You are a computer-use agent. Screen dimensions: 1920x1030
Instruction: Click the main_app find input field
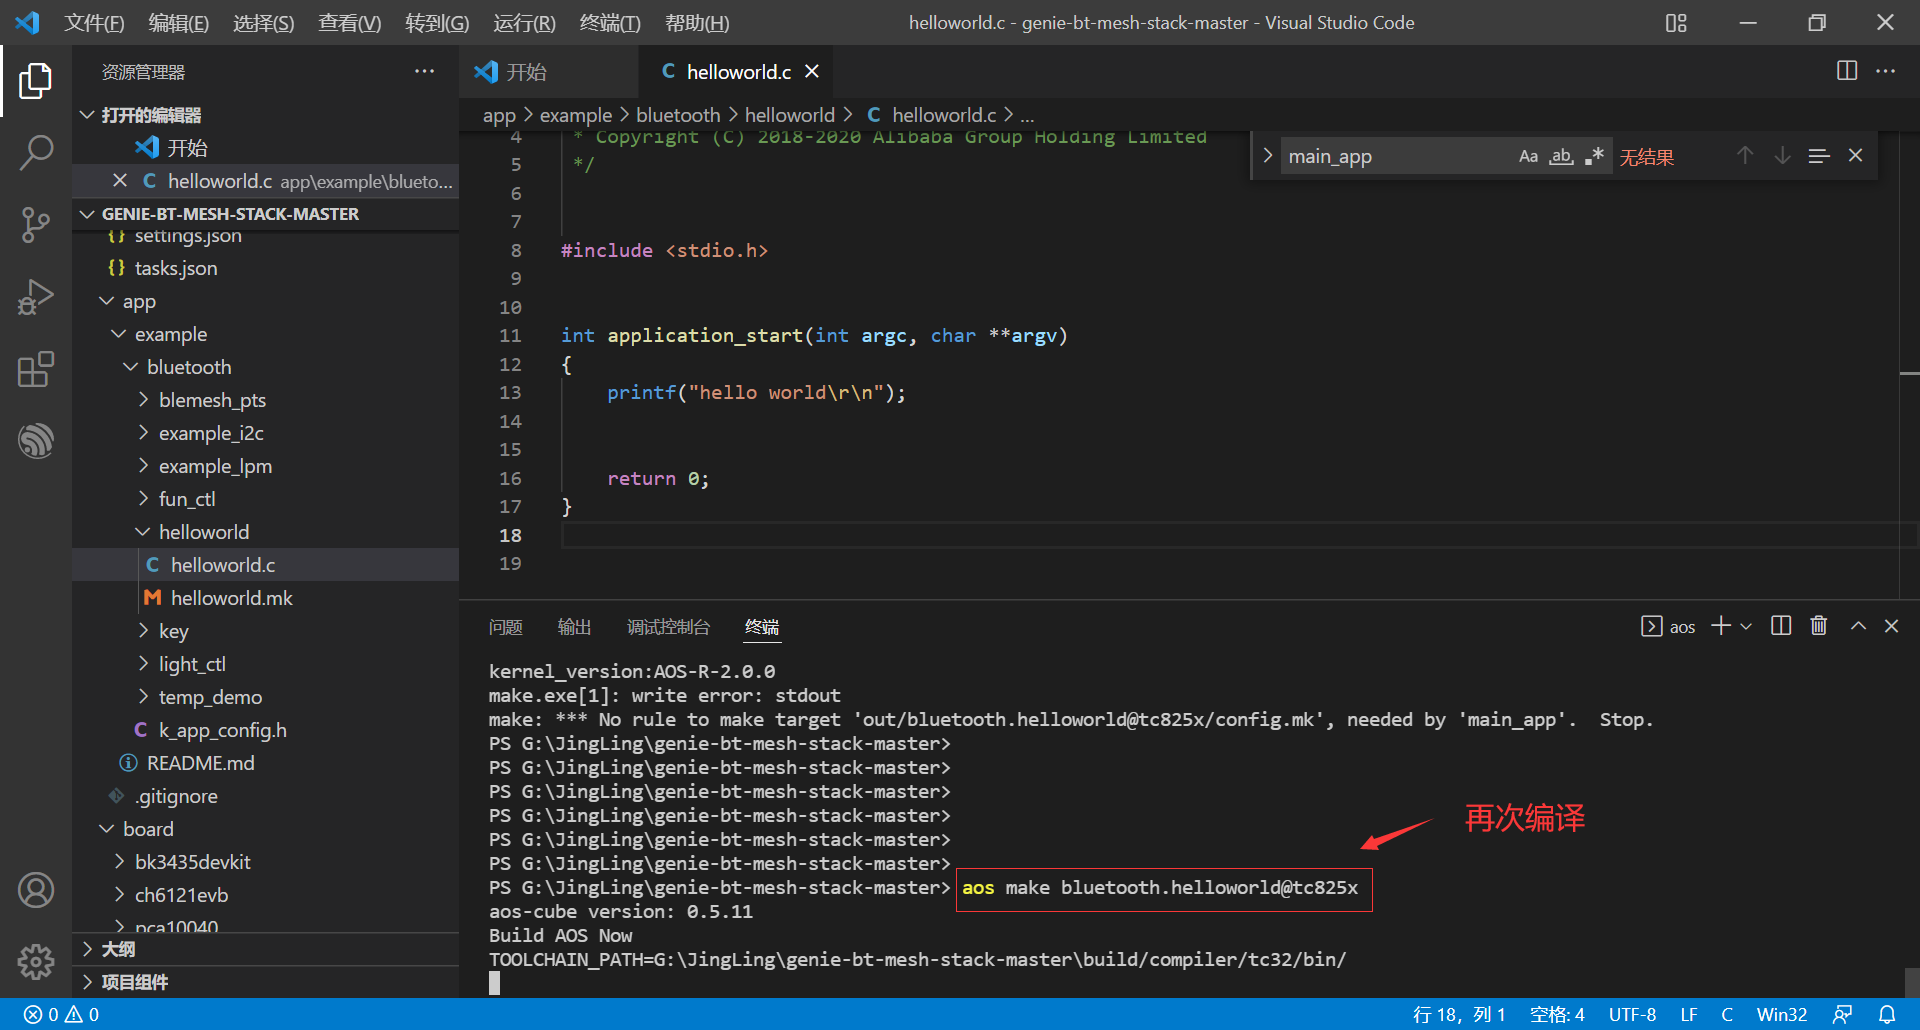click(x=1395, y=156)
